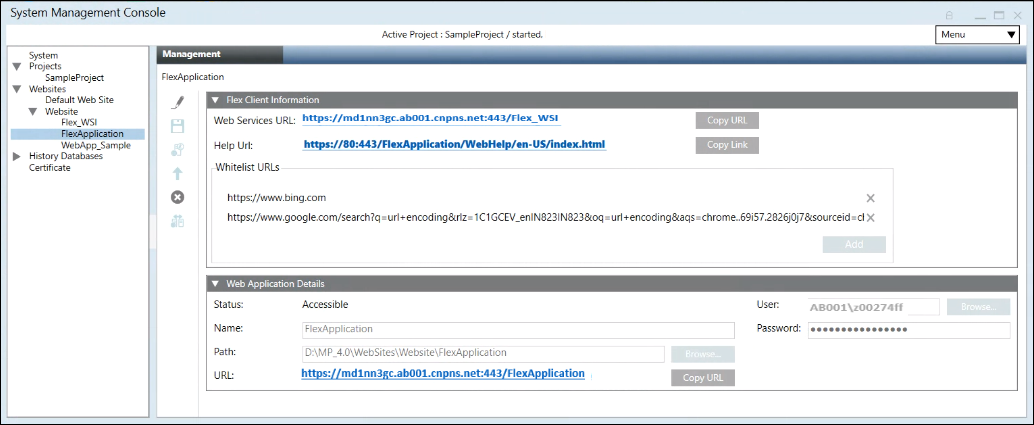
Task: Click the bottom icon in vertical toolbar
Action: (178, 221)
